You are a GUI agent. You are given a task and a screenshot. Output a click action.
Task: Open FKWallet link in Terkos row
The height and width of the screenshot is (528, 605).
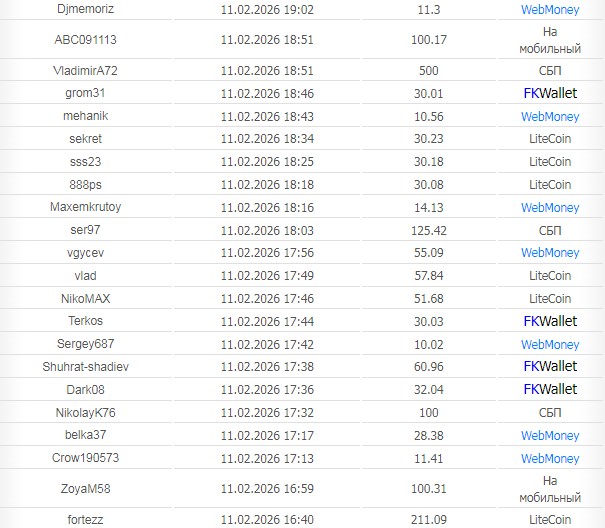[549, 321]
